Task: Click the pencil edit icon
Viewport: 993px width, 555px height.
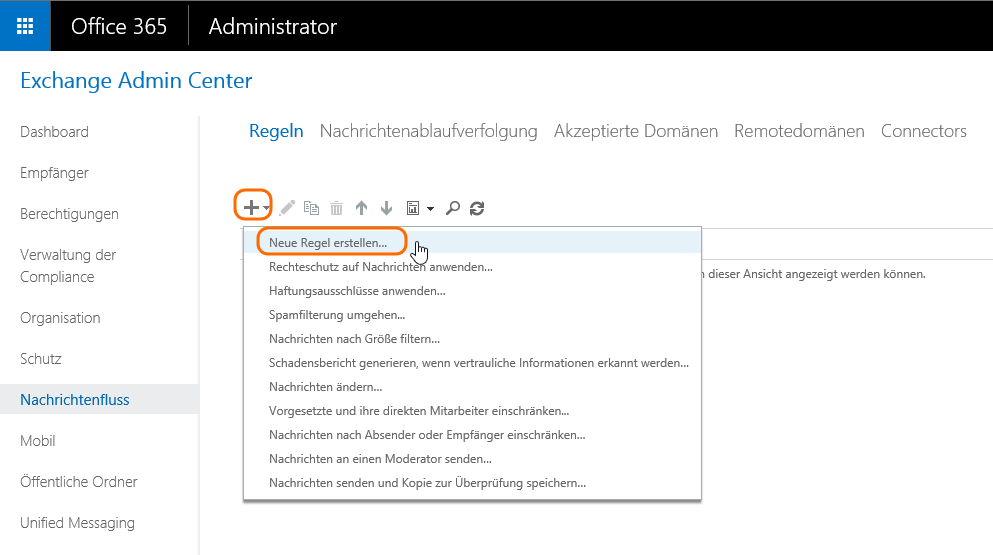Action: [x=287, y=208]
